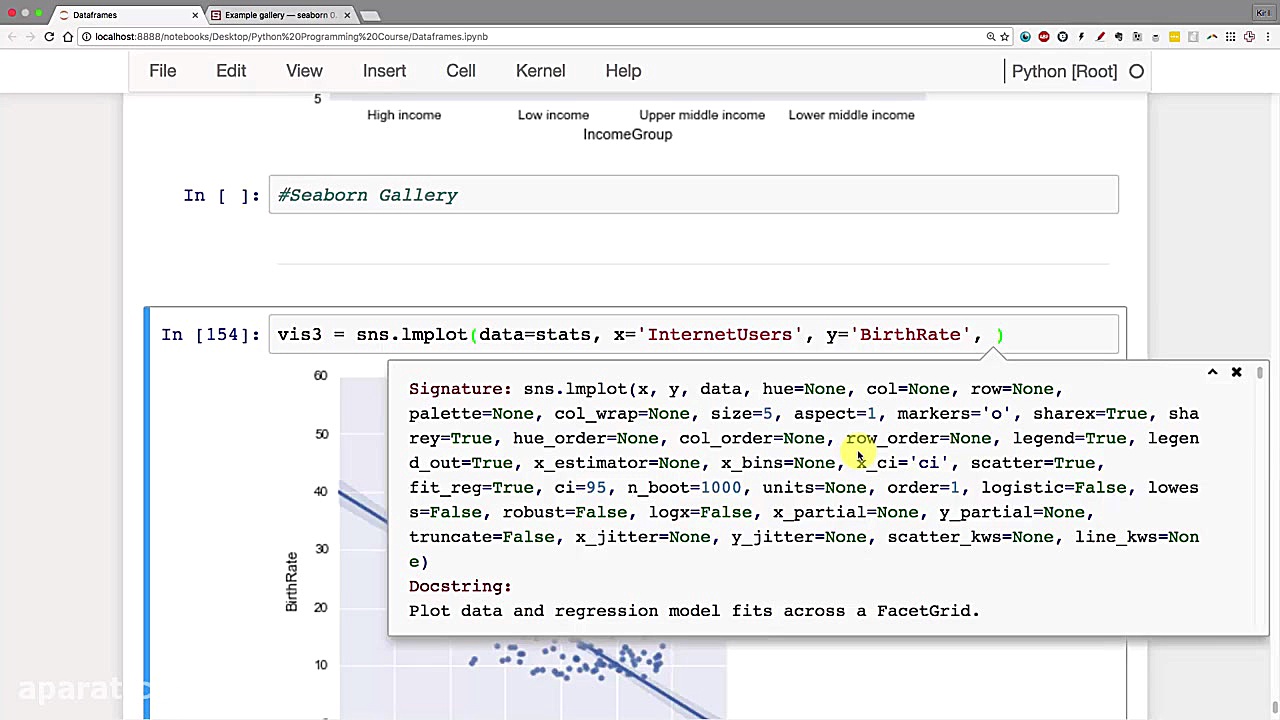Open the Chrome three-dot menu

[1268, 36]
